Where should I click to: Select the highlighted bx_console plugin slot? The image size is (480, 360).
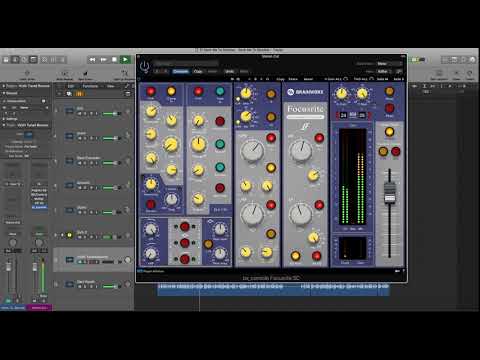[39, 207]
